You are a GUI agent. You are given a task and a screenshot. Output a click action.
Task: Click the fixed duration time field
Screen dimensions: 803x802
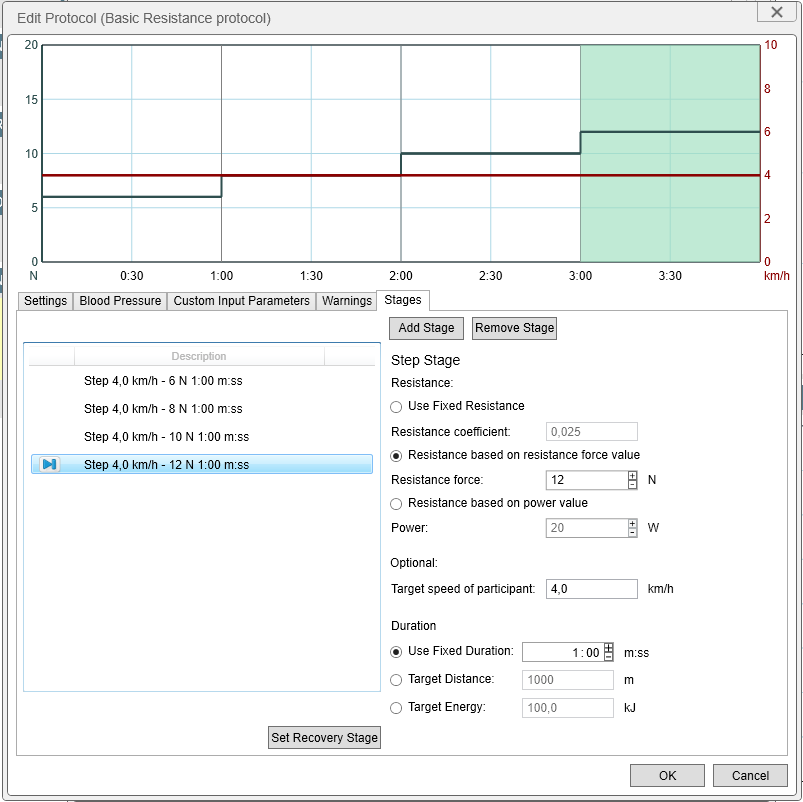[x=563, y=652]
